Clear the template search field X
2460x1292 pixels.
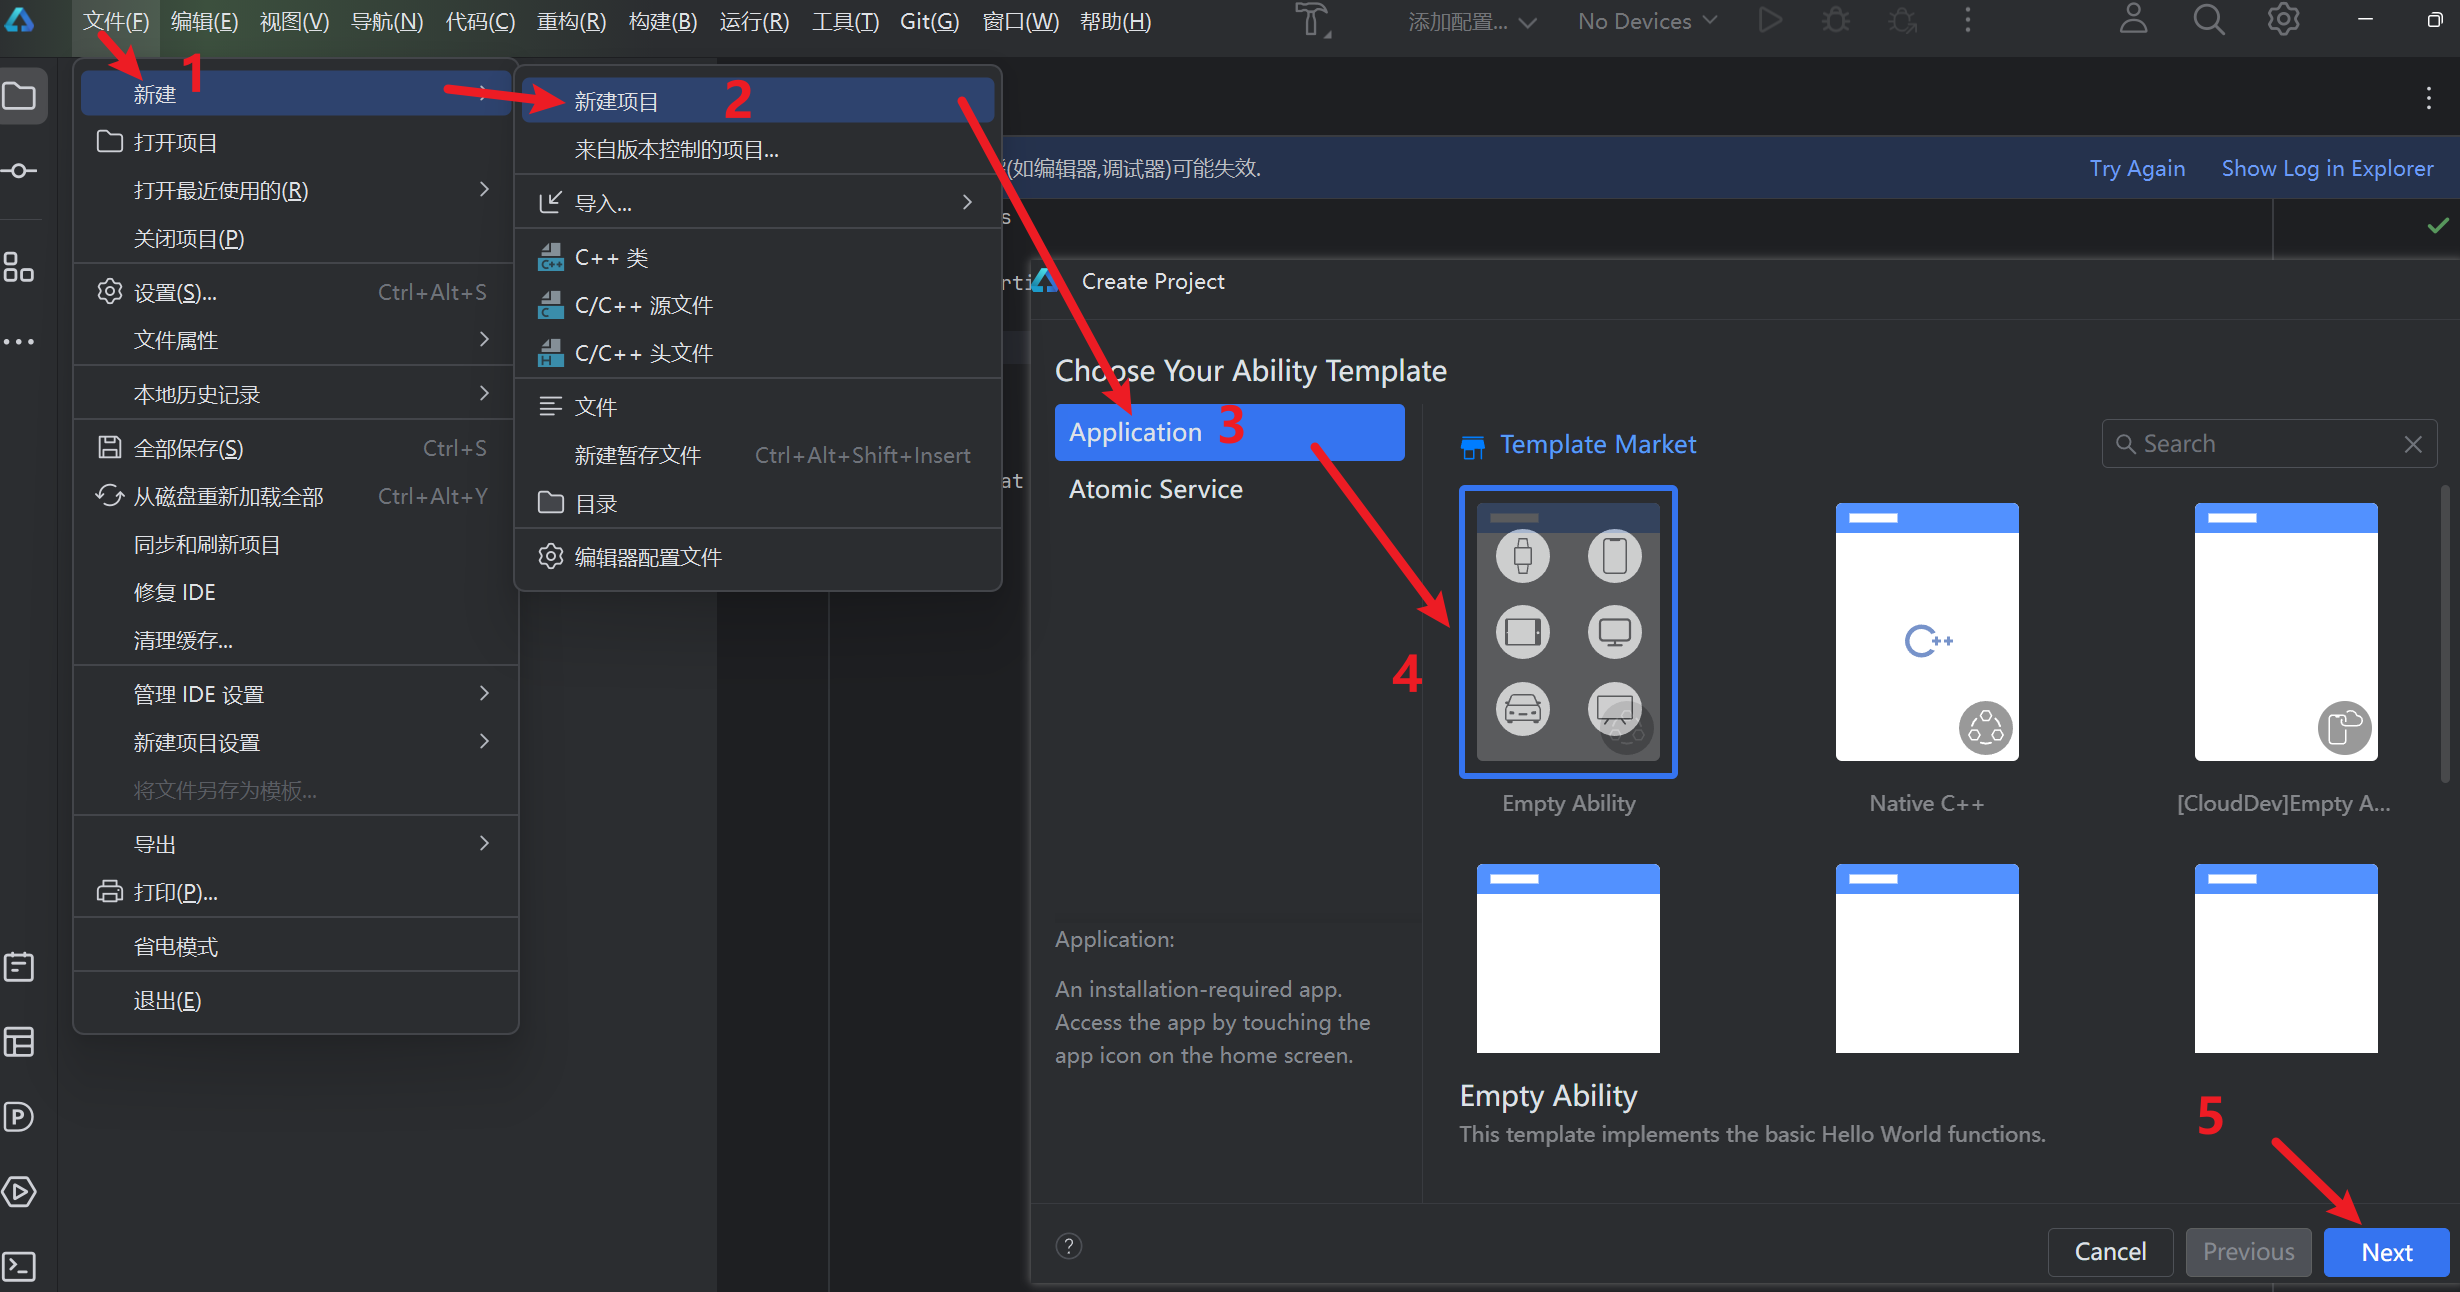coord(2413,444)
